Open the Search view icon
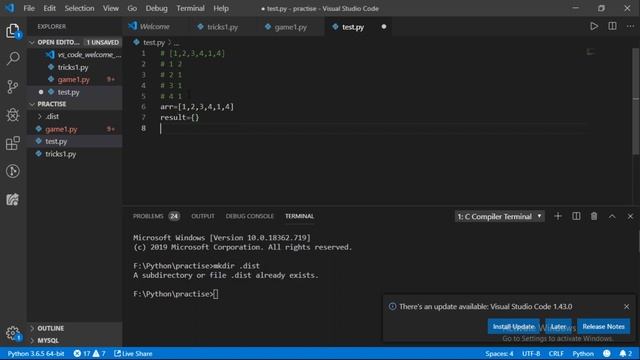The image size is (640, 360). click(13, 58)
